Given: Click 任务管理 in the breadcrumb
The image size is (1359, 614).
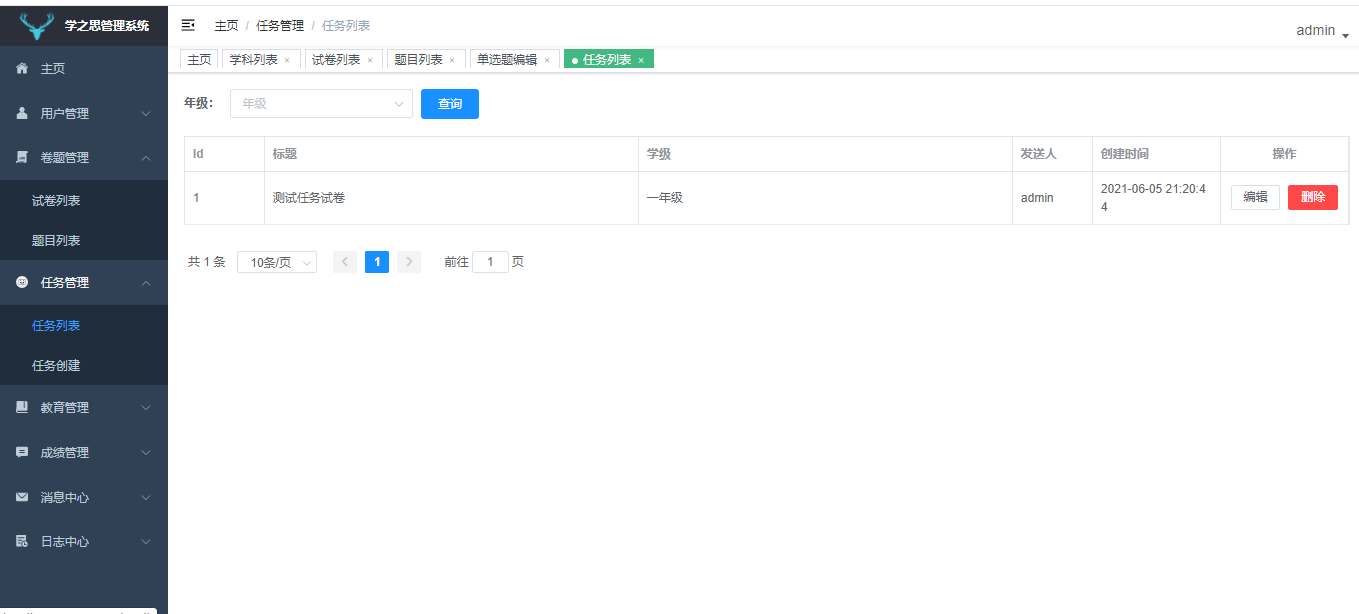Looking at the screenshot, I should [x=280, y=26].
